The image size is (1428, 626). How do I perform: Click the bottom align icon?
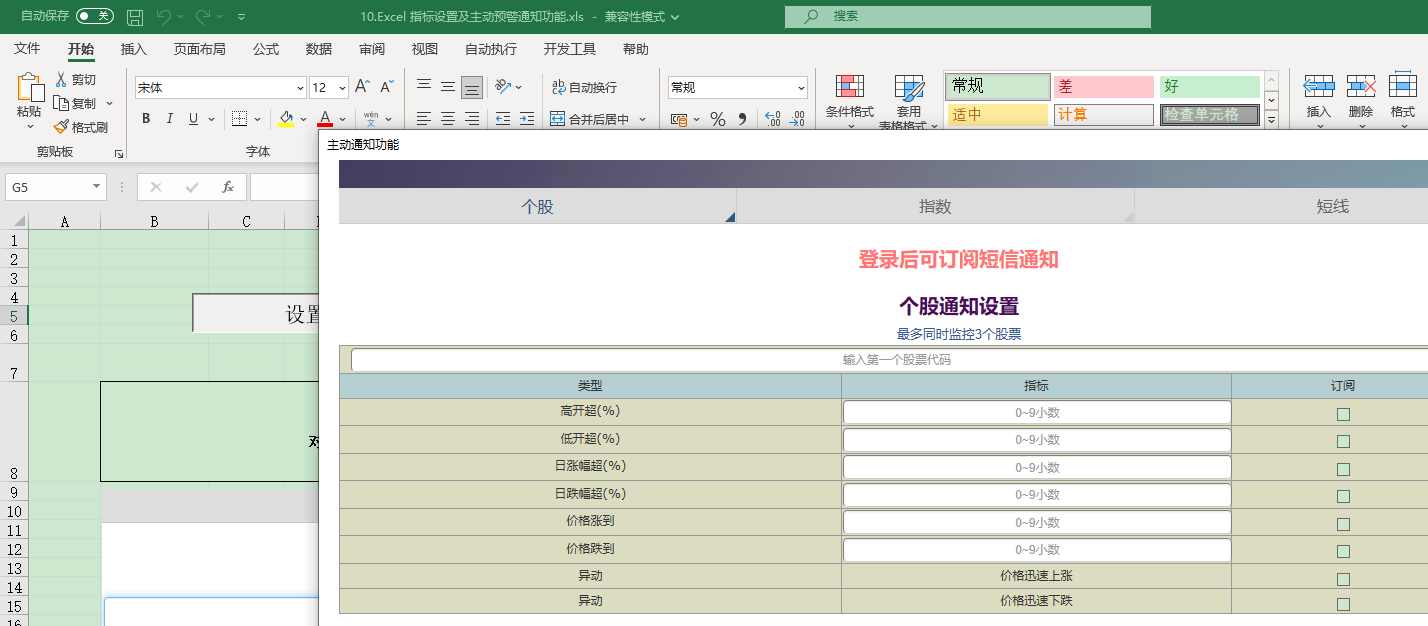472,87
